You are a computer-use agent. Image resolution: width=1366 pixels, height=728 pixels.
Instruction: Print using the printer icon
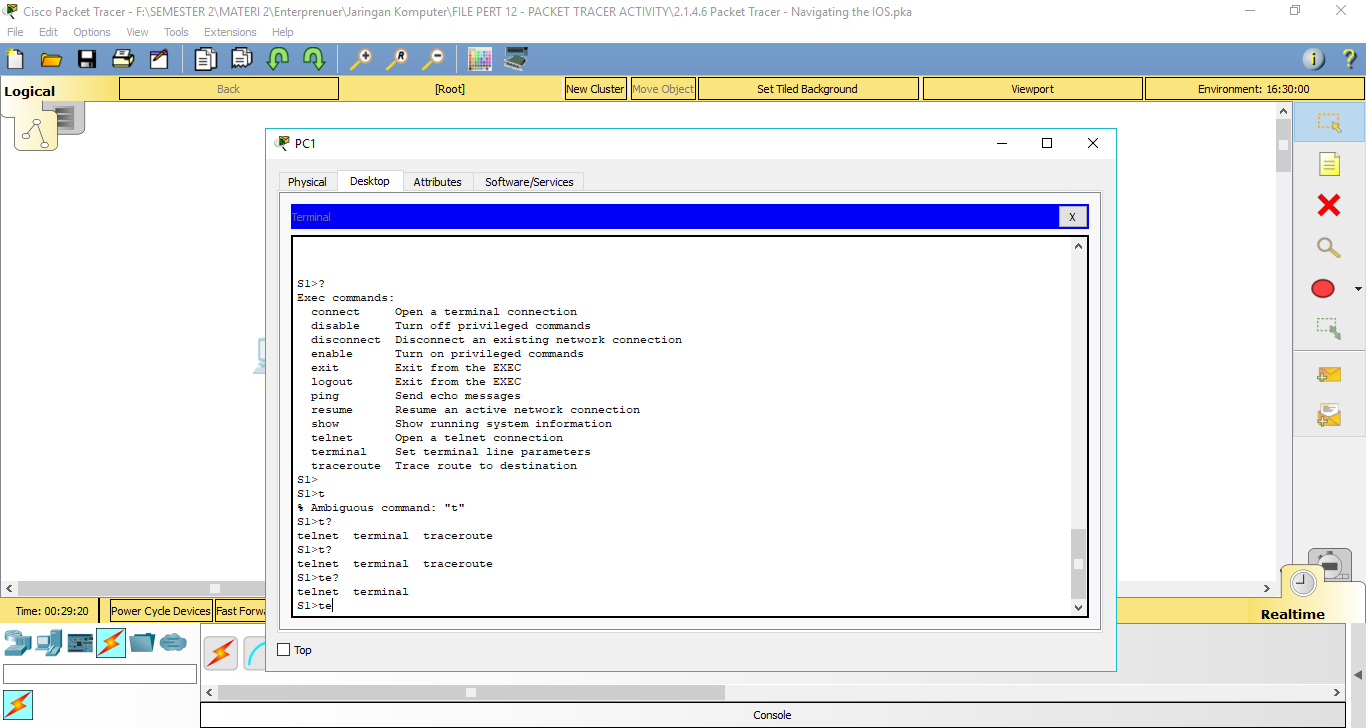[123, 59]
